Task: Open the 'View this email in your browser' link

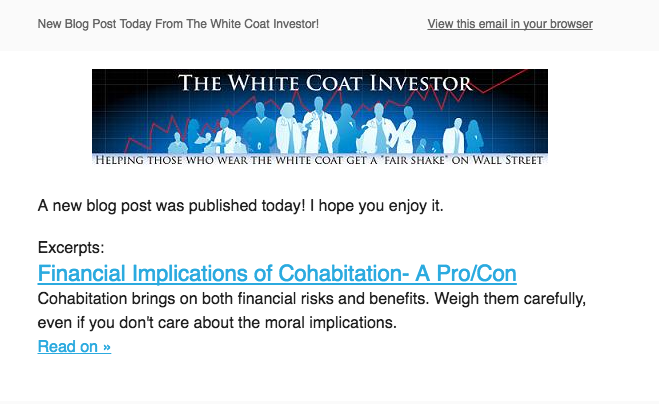Action: (x=510, y=24)
